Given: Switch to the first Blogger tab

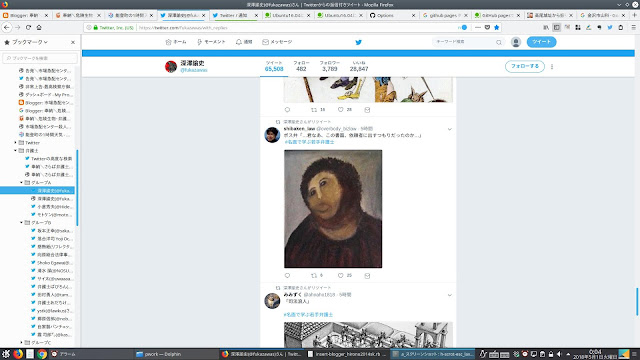Looking at the screenshot, I should [x=25, y=15].
